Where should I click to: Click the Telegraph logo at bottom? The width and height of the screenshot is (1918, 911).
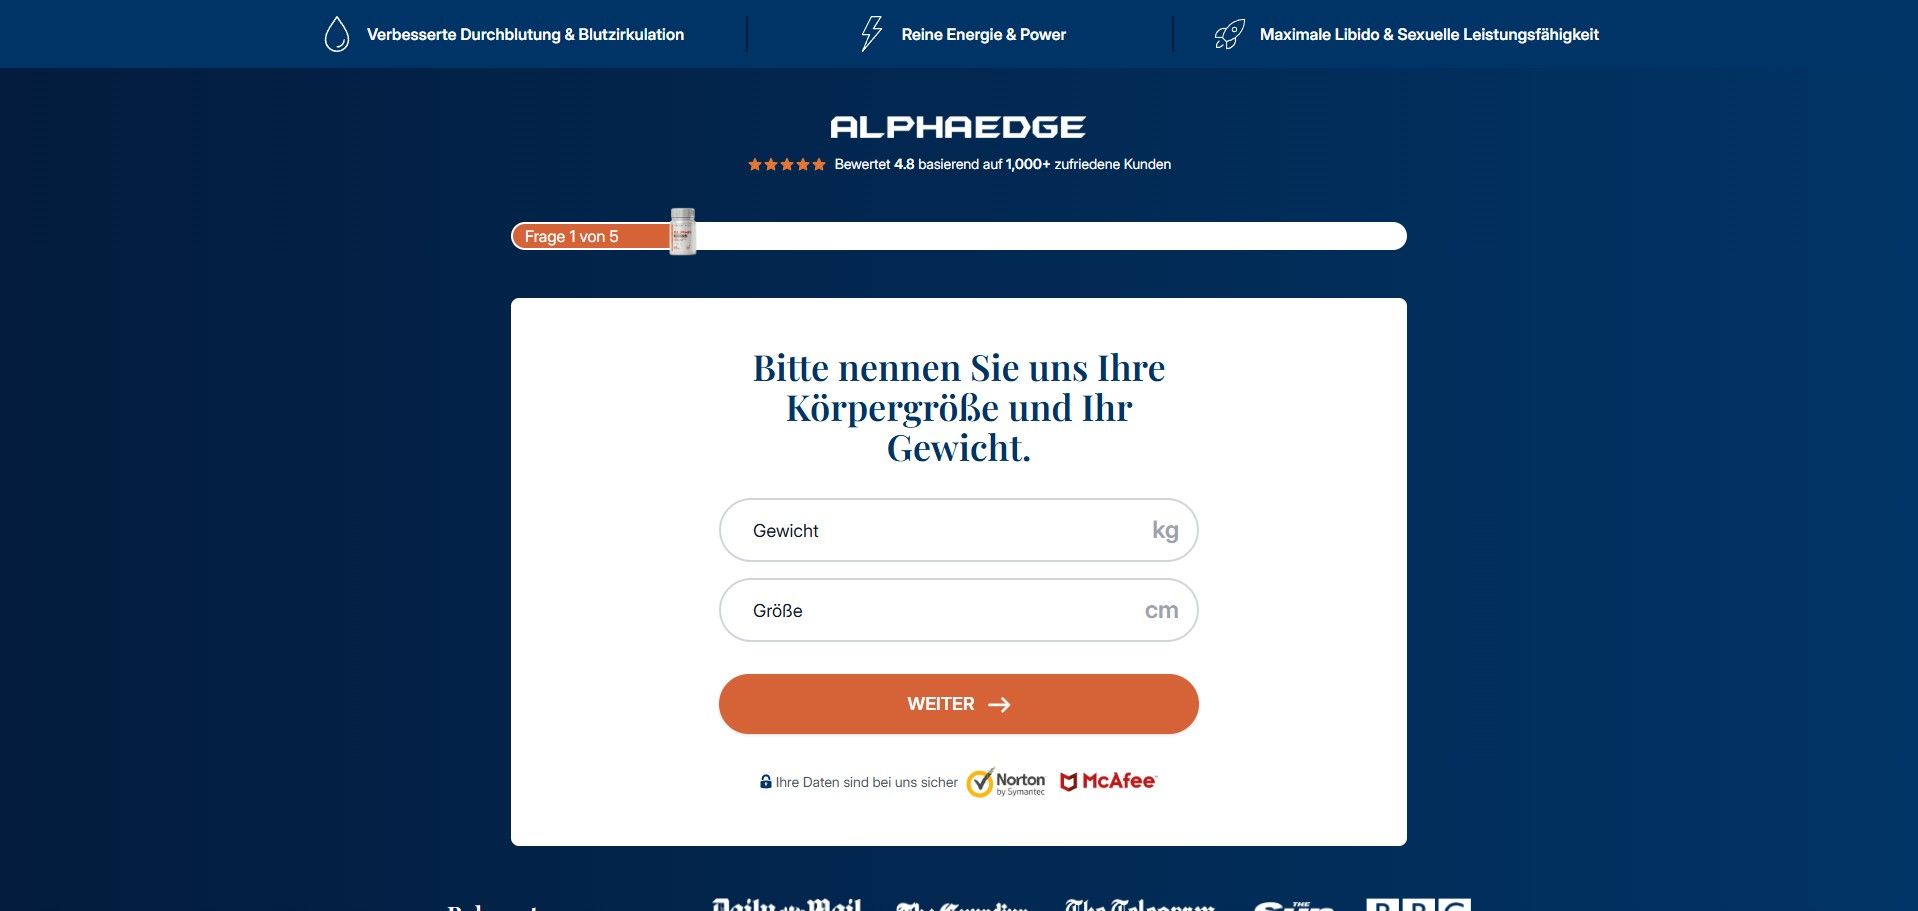[x=1139, y=904]
